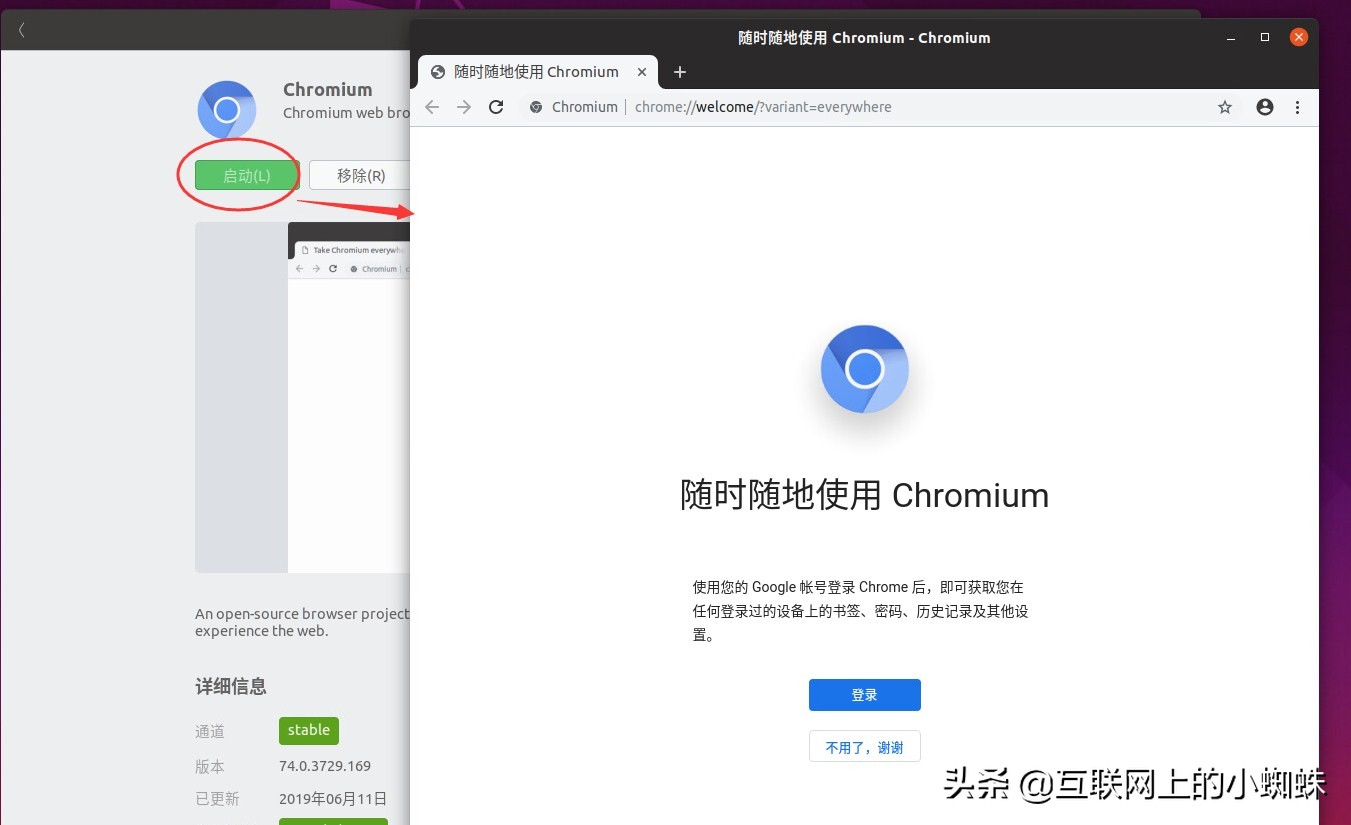Click the 详细信息 heading

point(231,686)
